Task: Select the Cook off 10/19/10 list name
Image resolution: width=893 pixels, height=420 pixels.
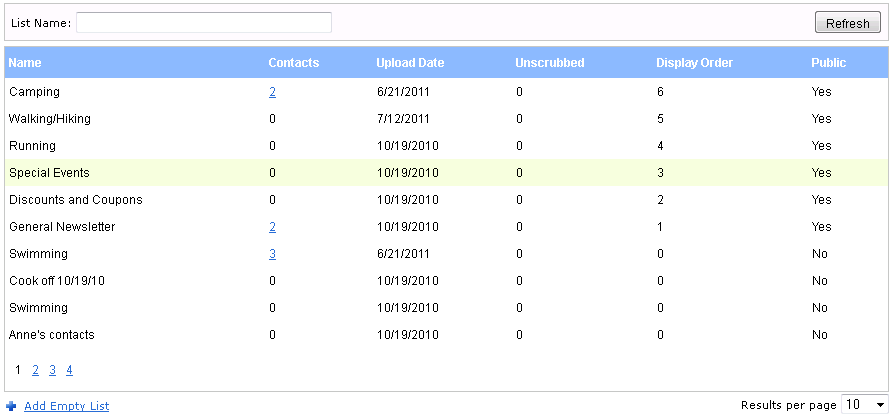Action: point(57,281)
